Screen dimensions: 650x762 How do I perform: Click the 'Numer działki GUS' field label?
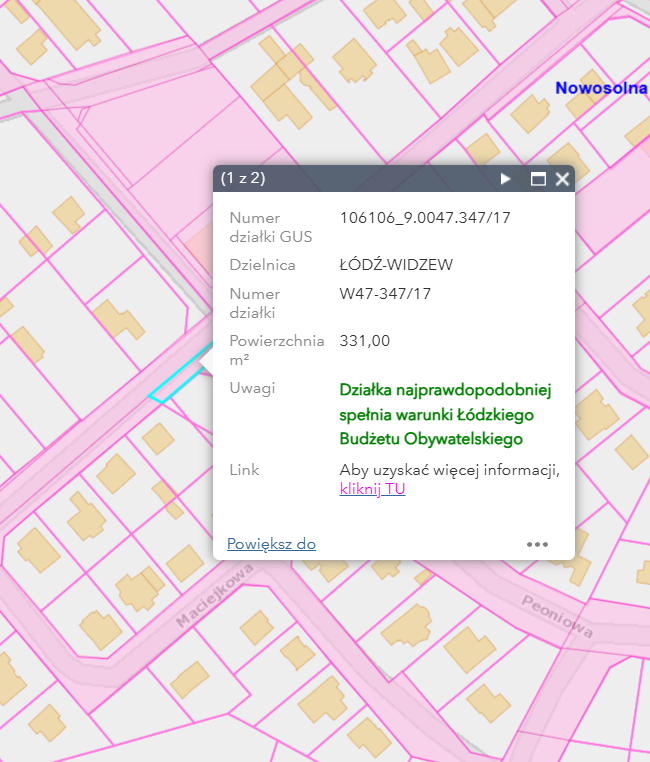coord(270,227)
